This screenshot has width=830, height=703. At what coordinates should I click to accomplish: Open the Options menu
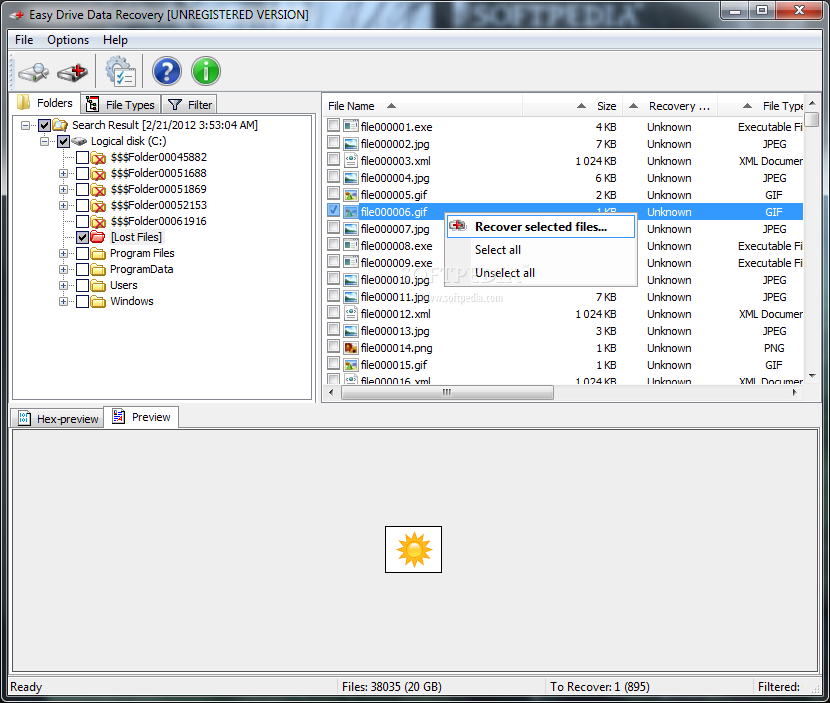click(x=68, y=40)
